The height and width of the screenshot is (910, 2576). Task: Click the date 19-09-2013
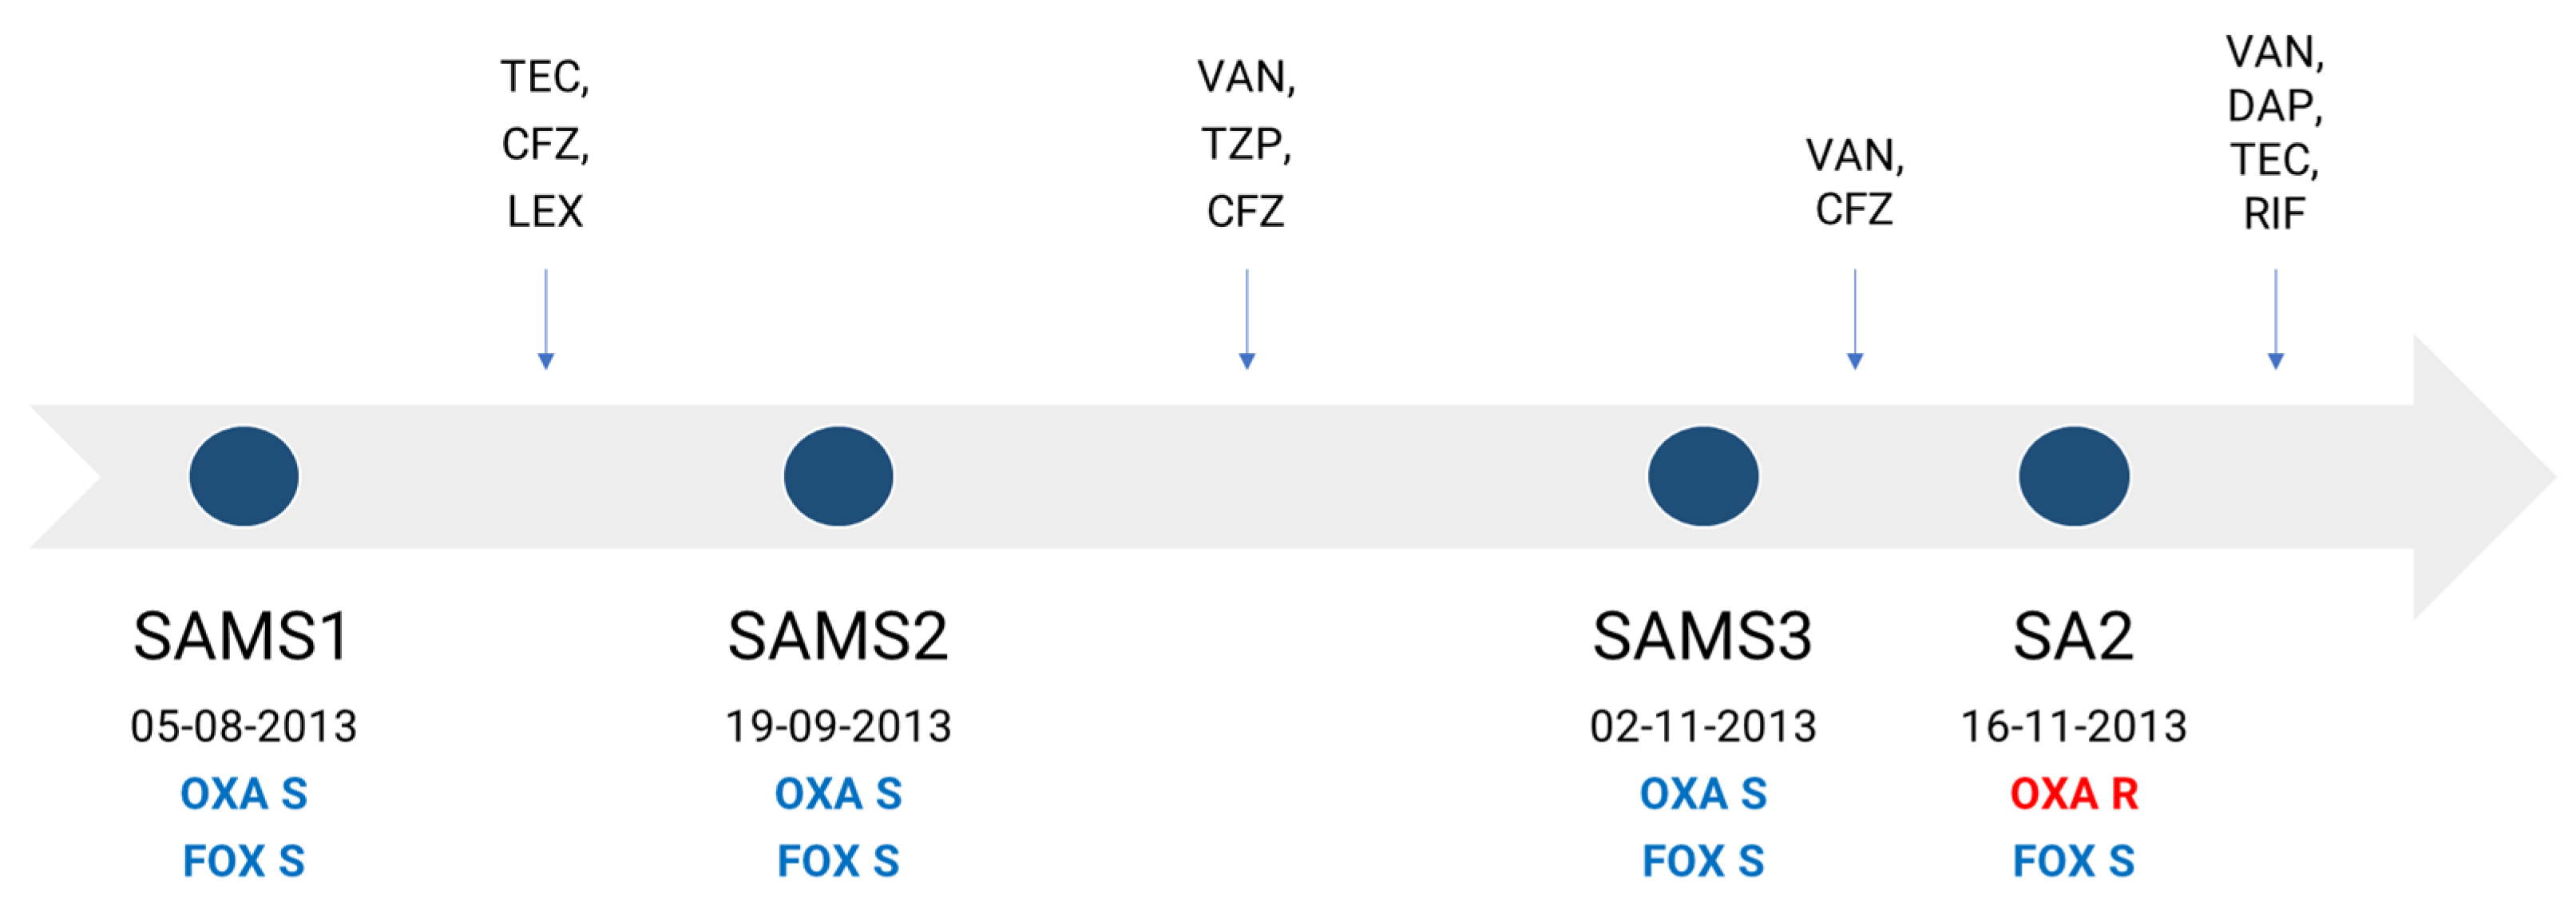pos(838,726)
